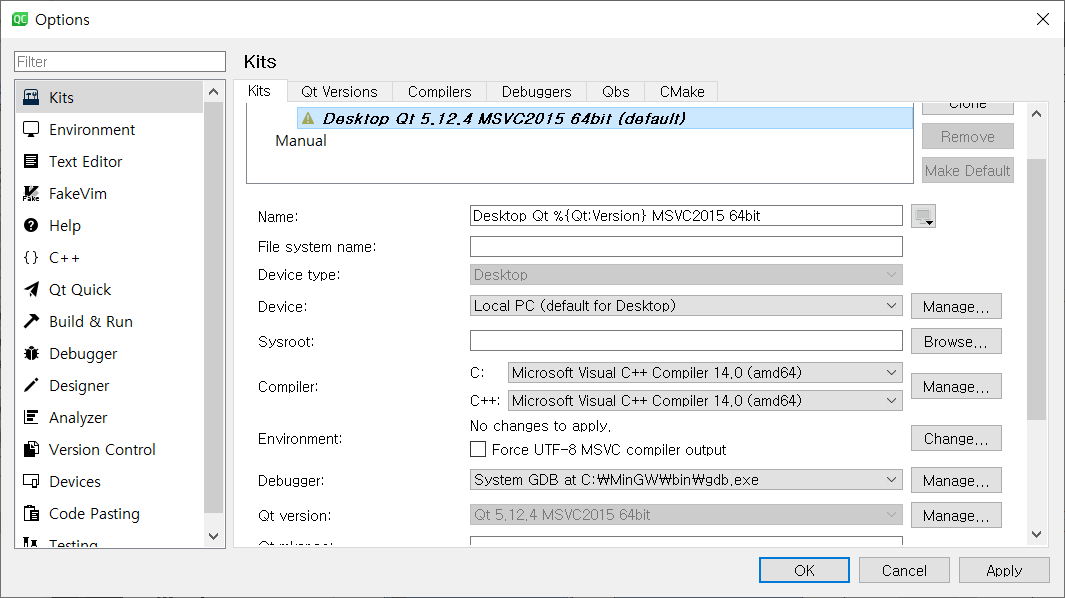Click Manage button next to Device
The image size is (1065, 598).
956,306
